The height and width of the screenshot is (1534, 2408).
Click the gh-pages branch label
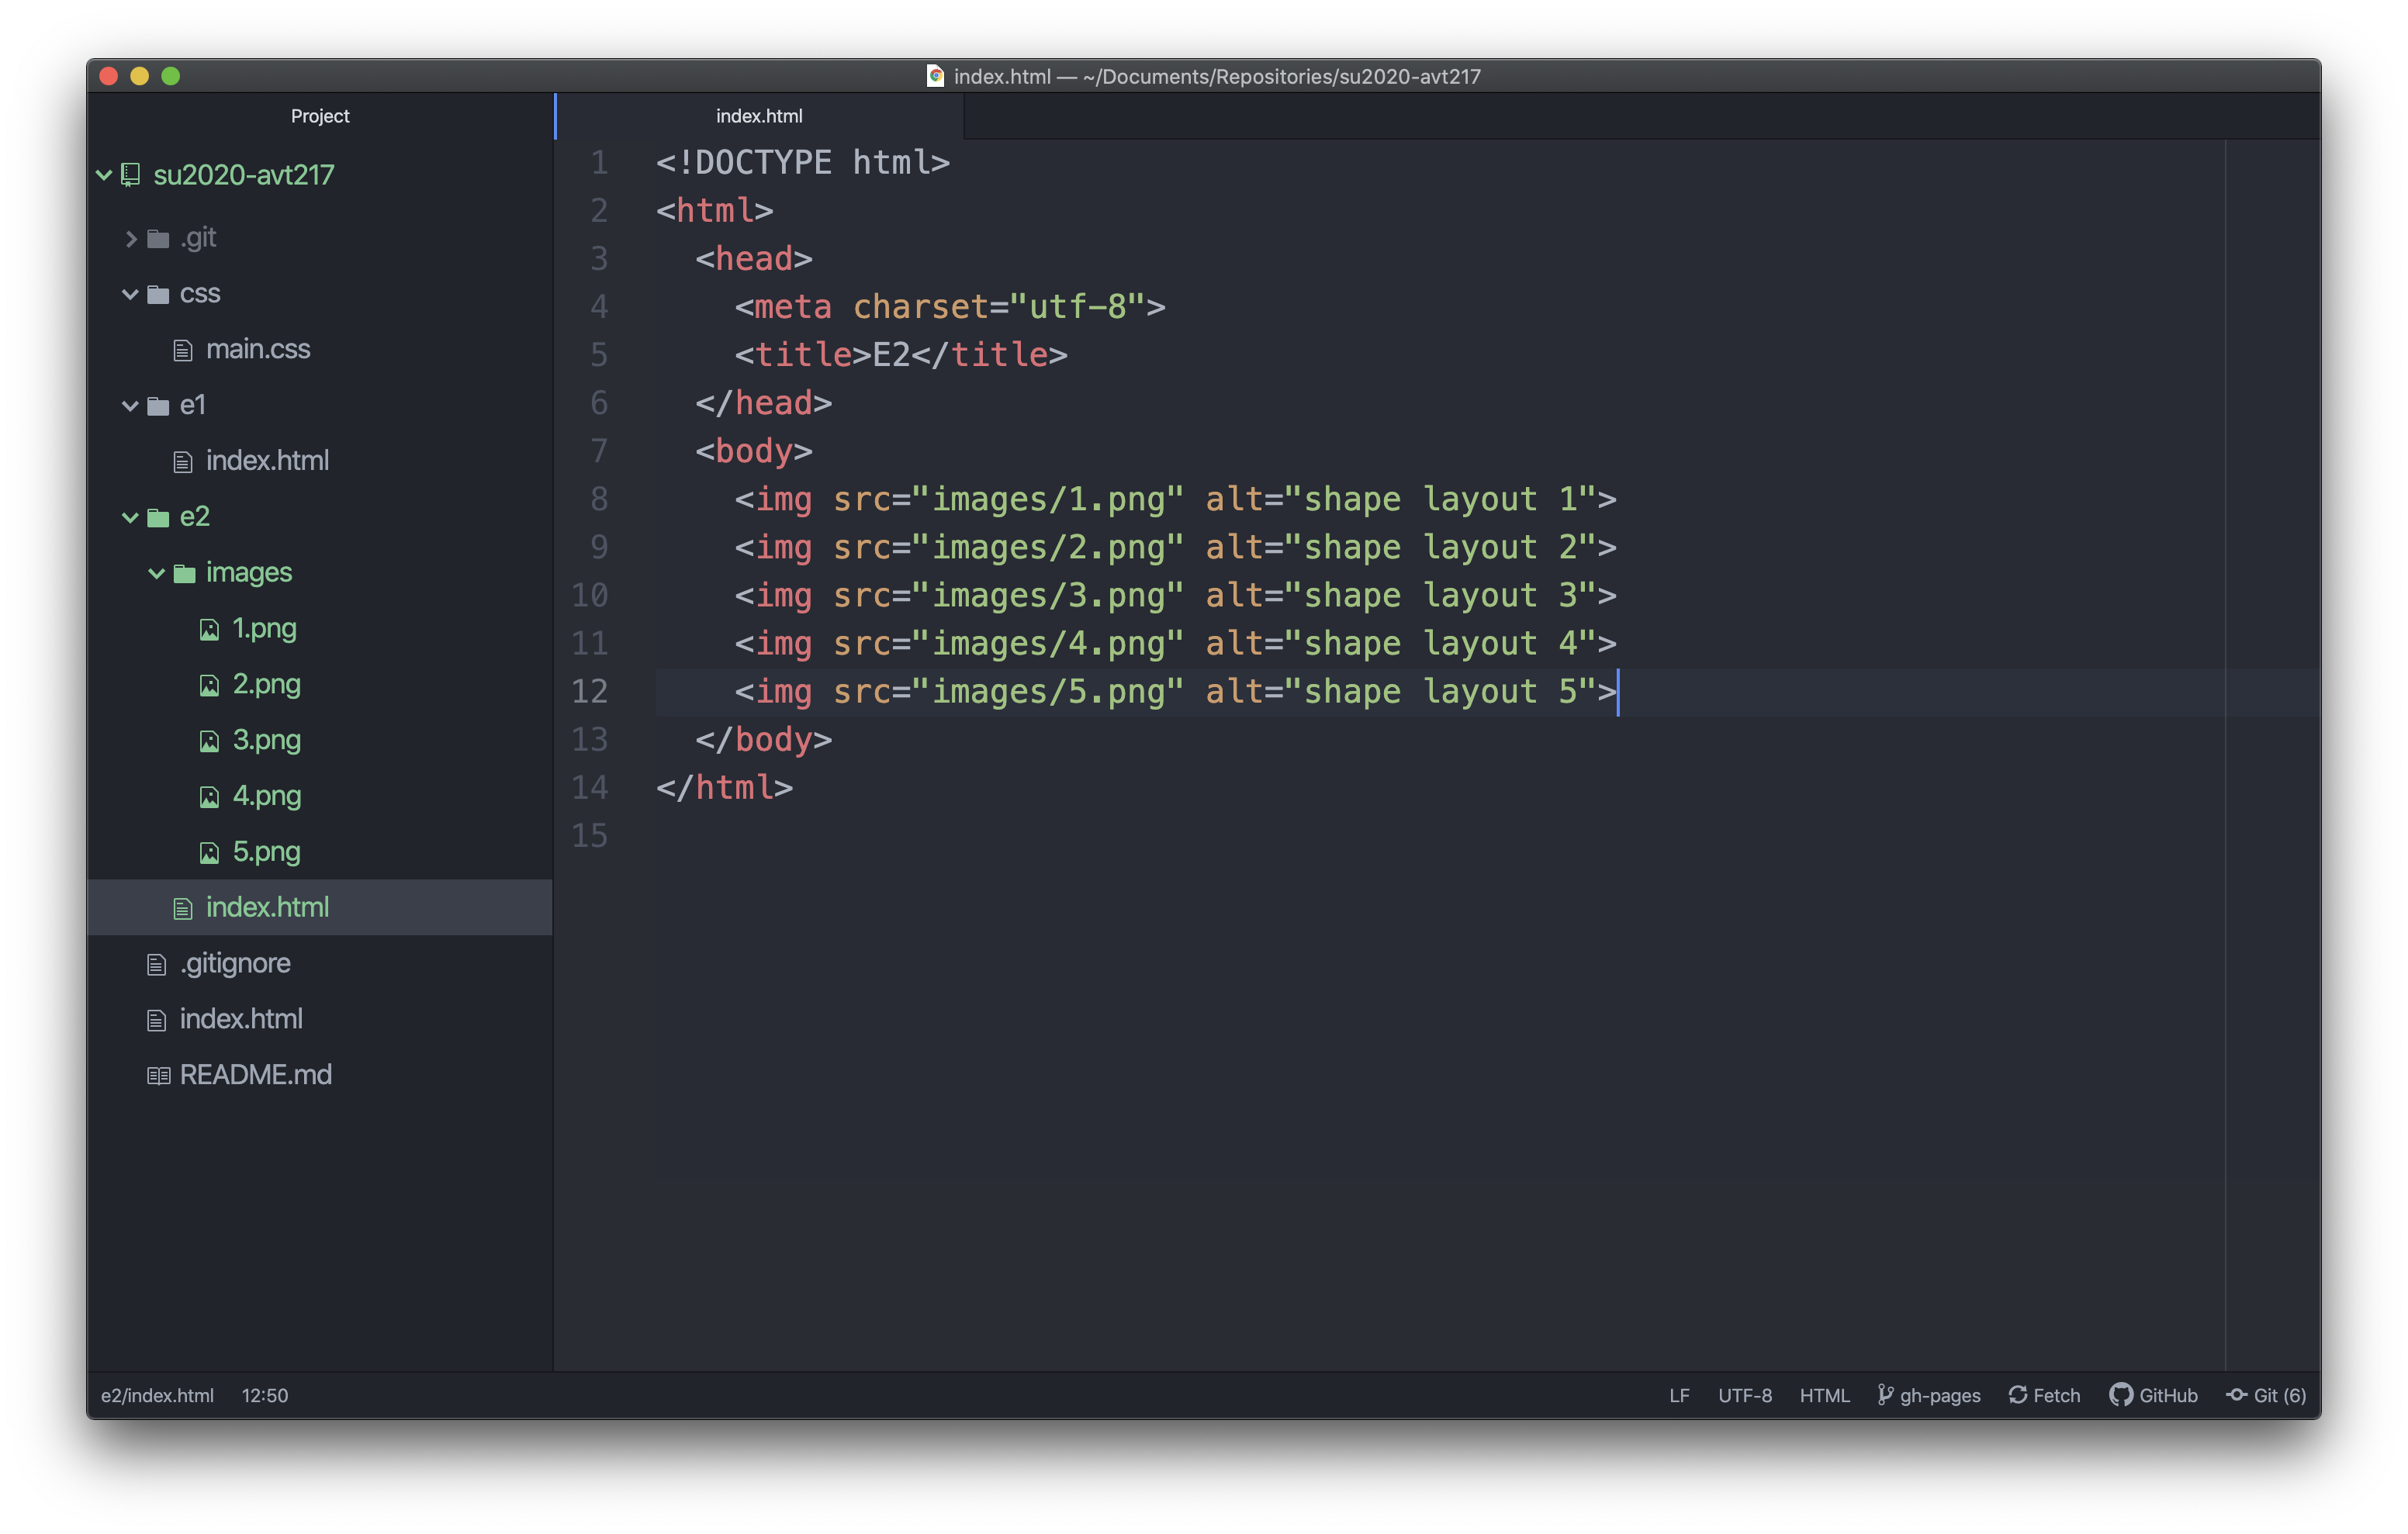1940,1395
